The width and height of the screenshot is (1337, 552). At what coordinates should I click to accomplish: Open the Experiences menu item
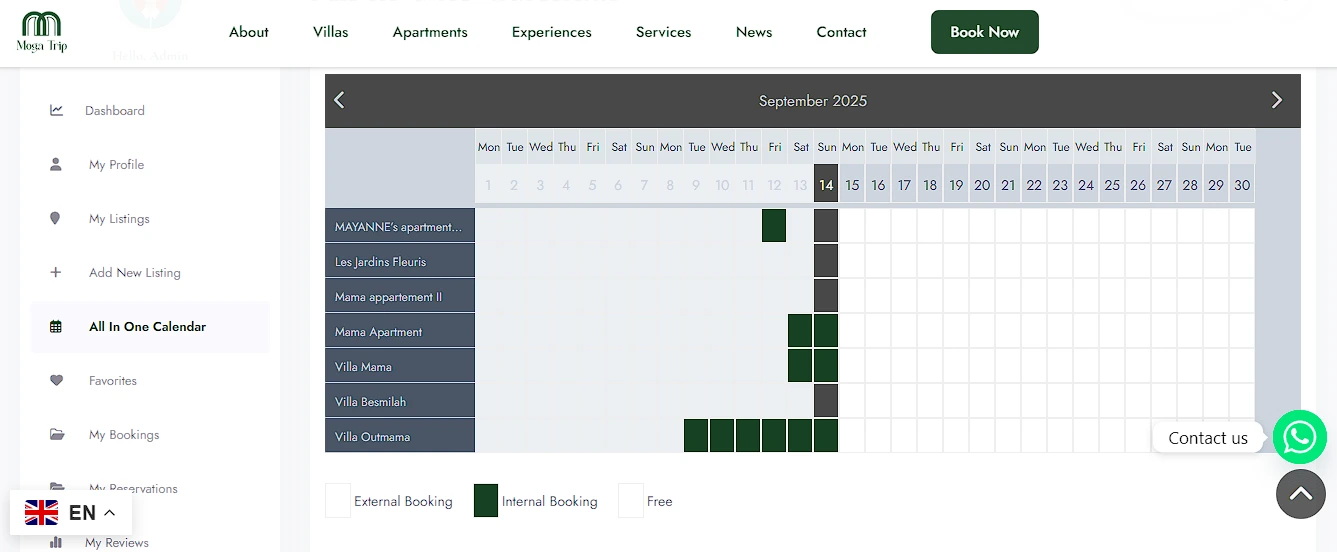tap(551, 32)
